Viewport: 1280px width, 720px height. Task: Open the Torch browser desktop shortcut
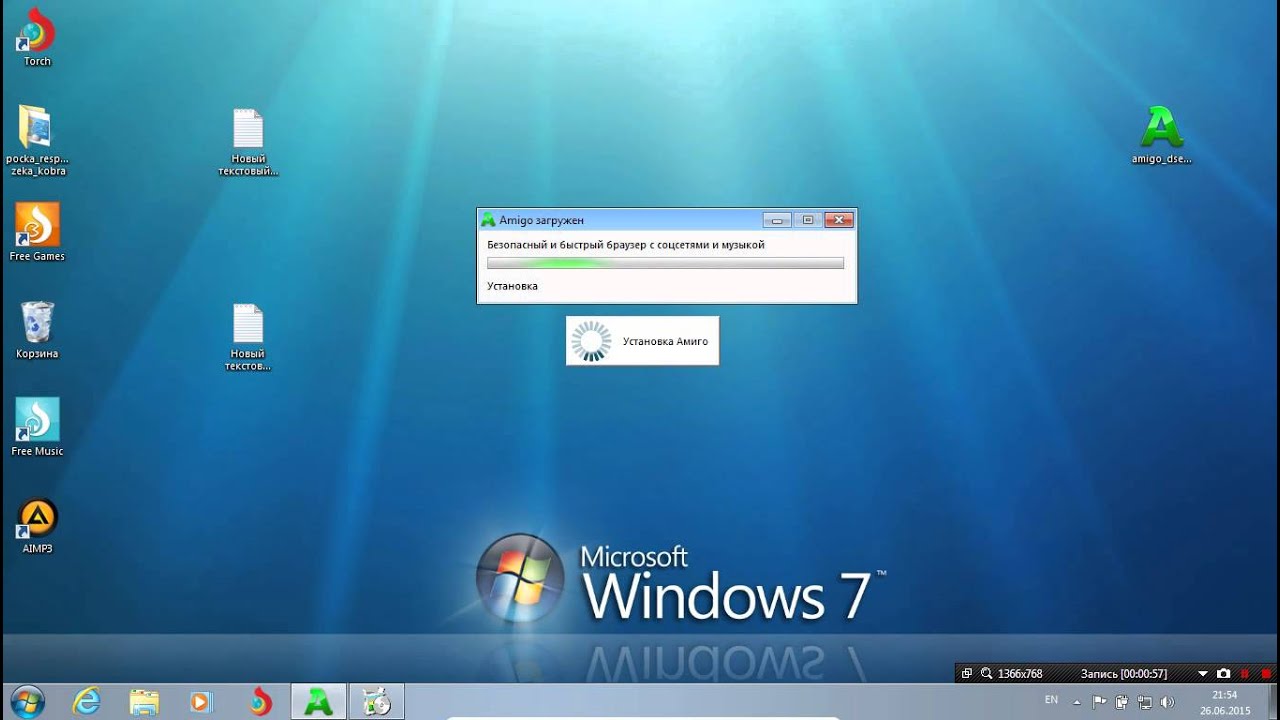pos(37,35)
